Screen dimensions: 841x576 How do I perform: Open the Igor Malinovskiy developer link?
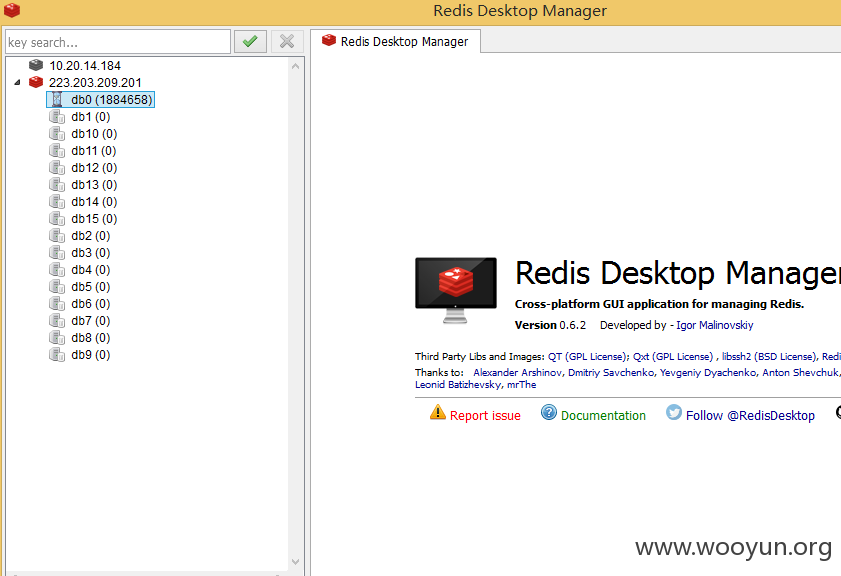coord(715,325)
